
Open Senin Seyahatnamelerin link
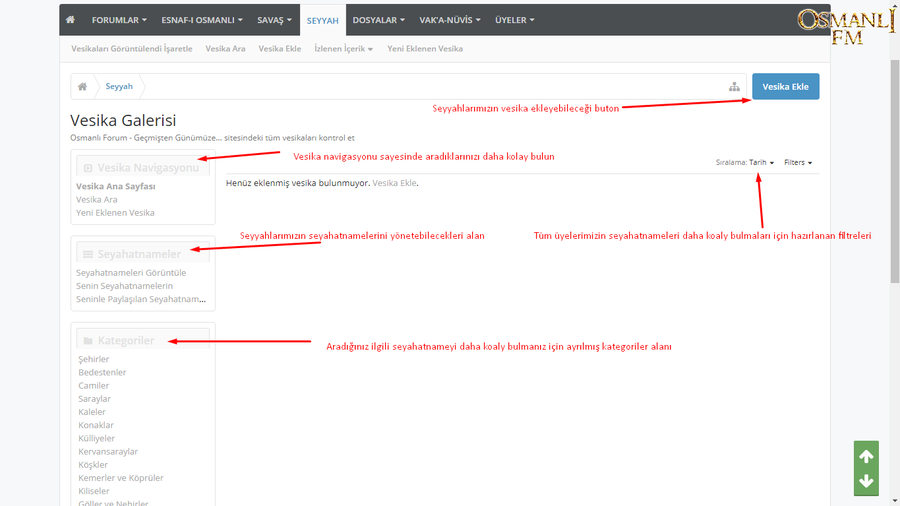click(x=124, y=286)
